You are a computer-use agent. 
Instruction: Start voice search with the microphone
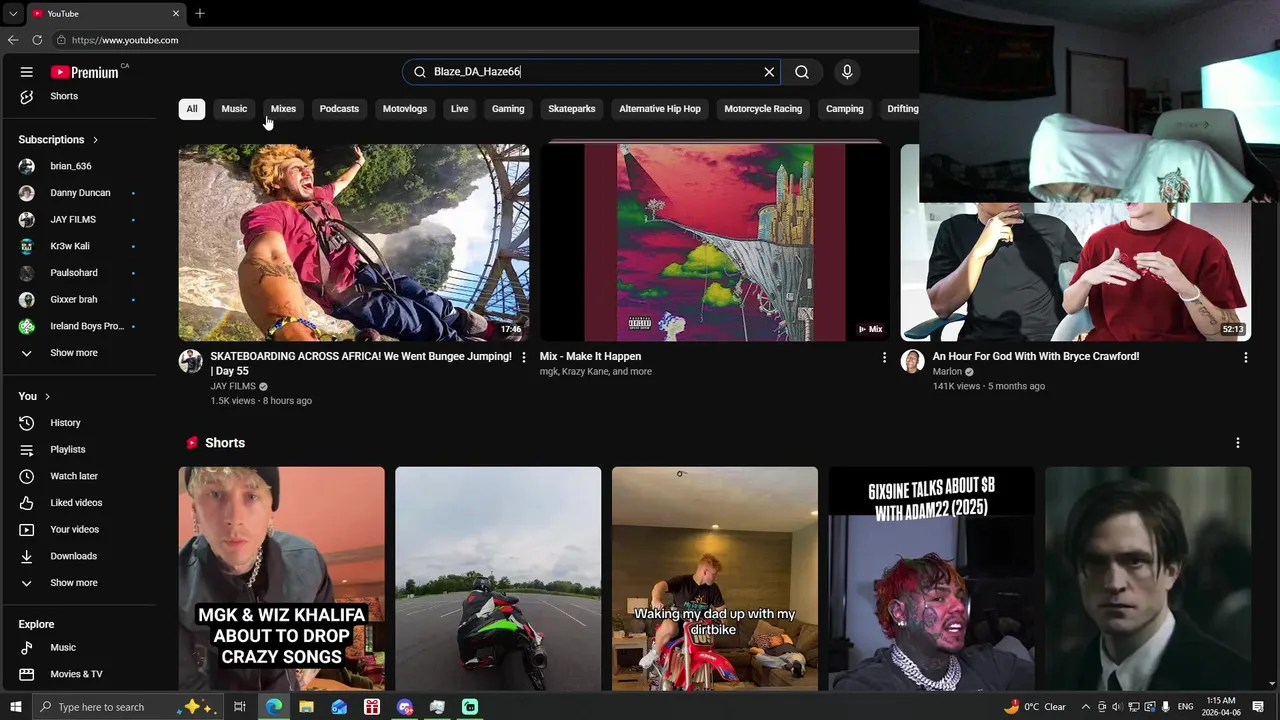tap(847, 72)
